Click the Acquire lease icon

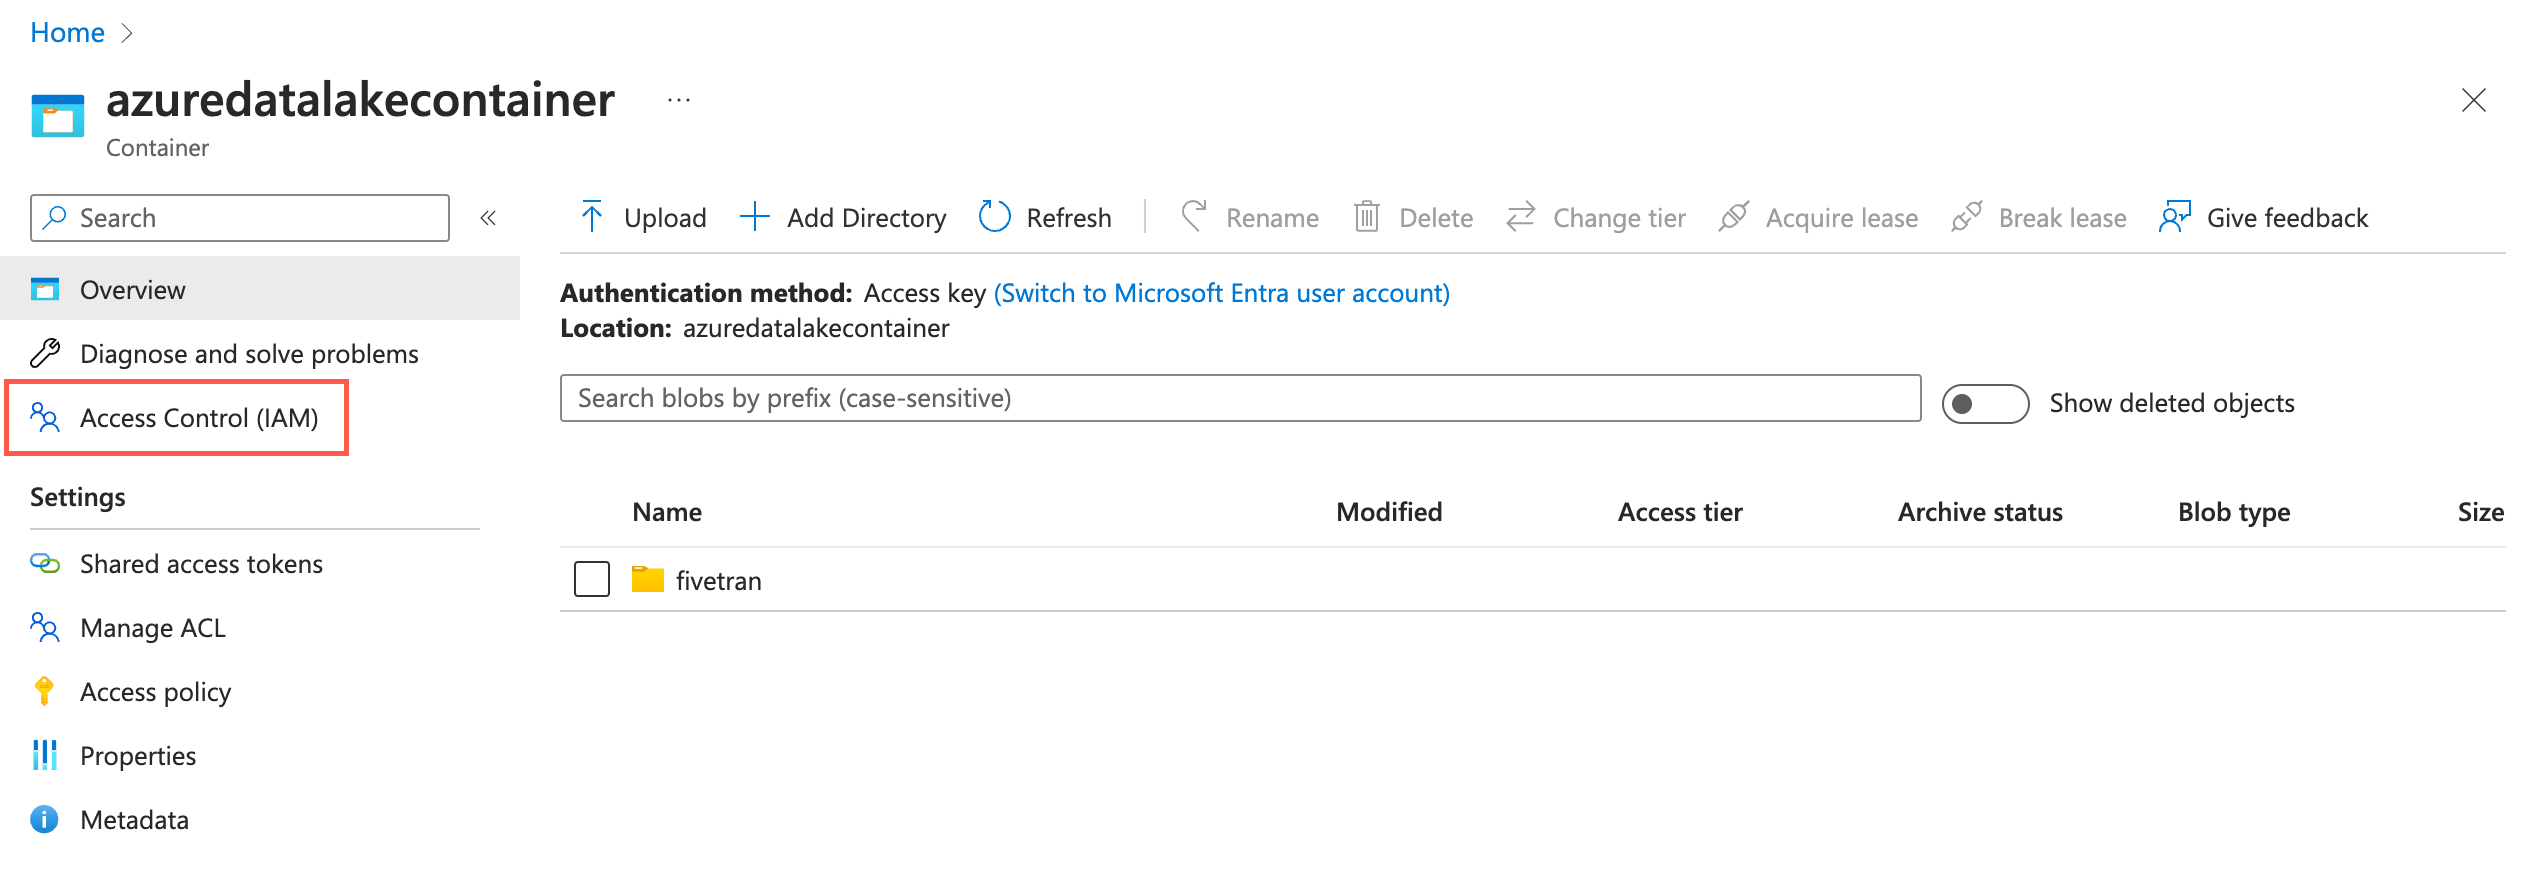(1733, 217)
